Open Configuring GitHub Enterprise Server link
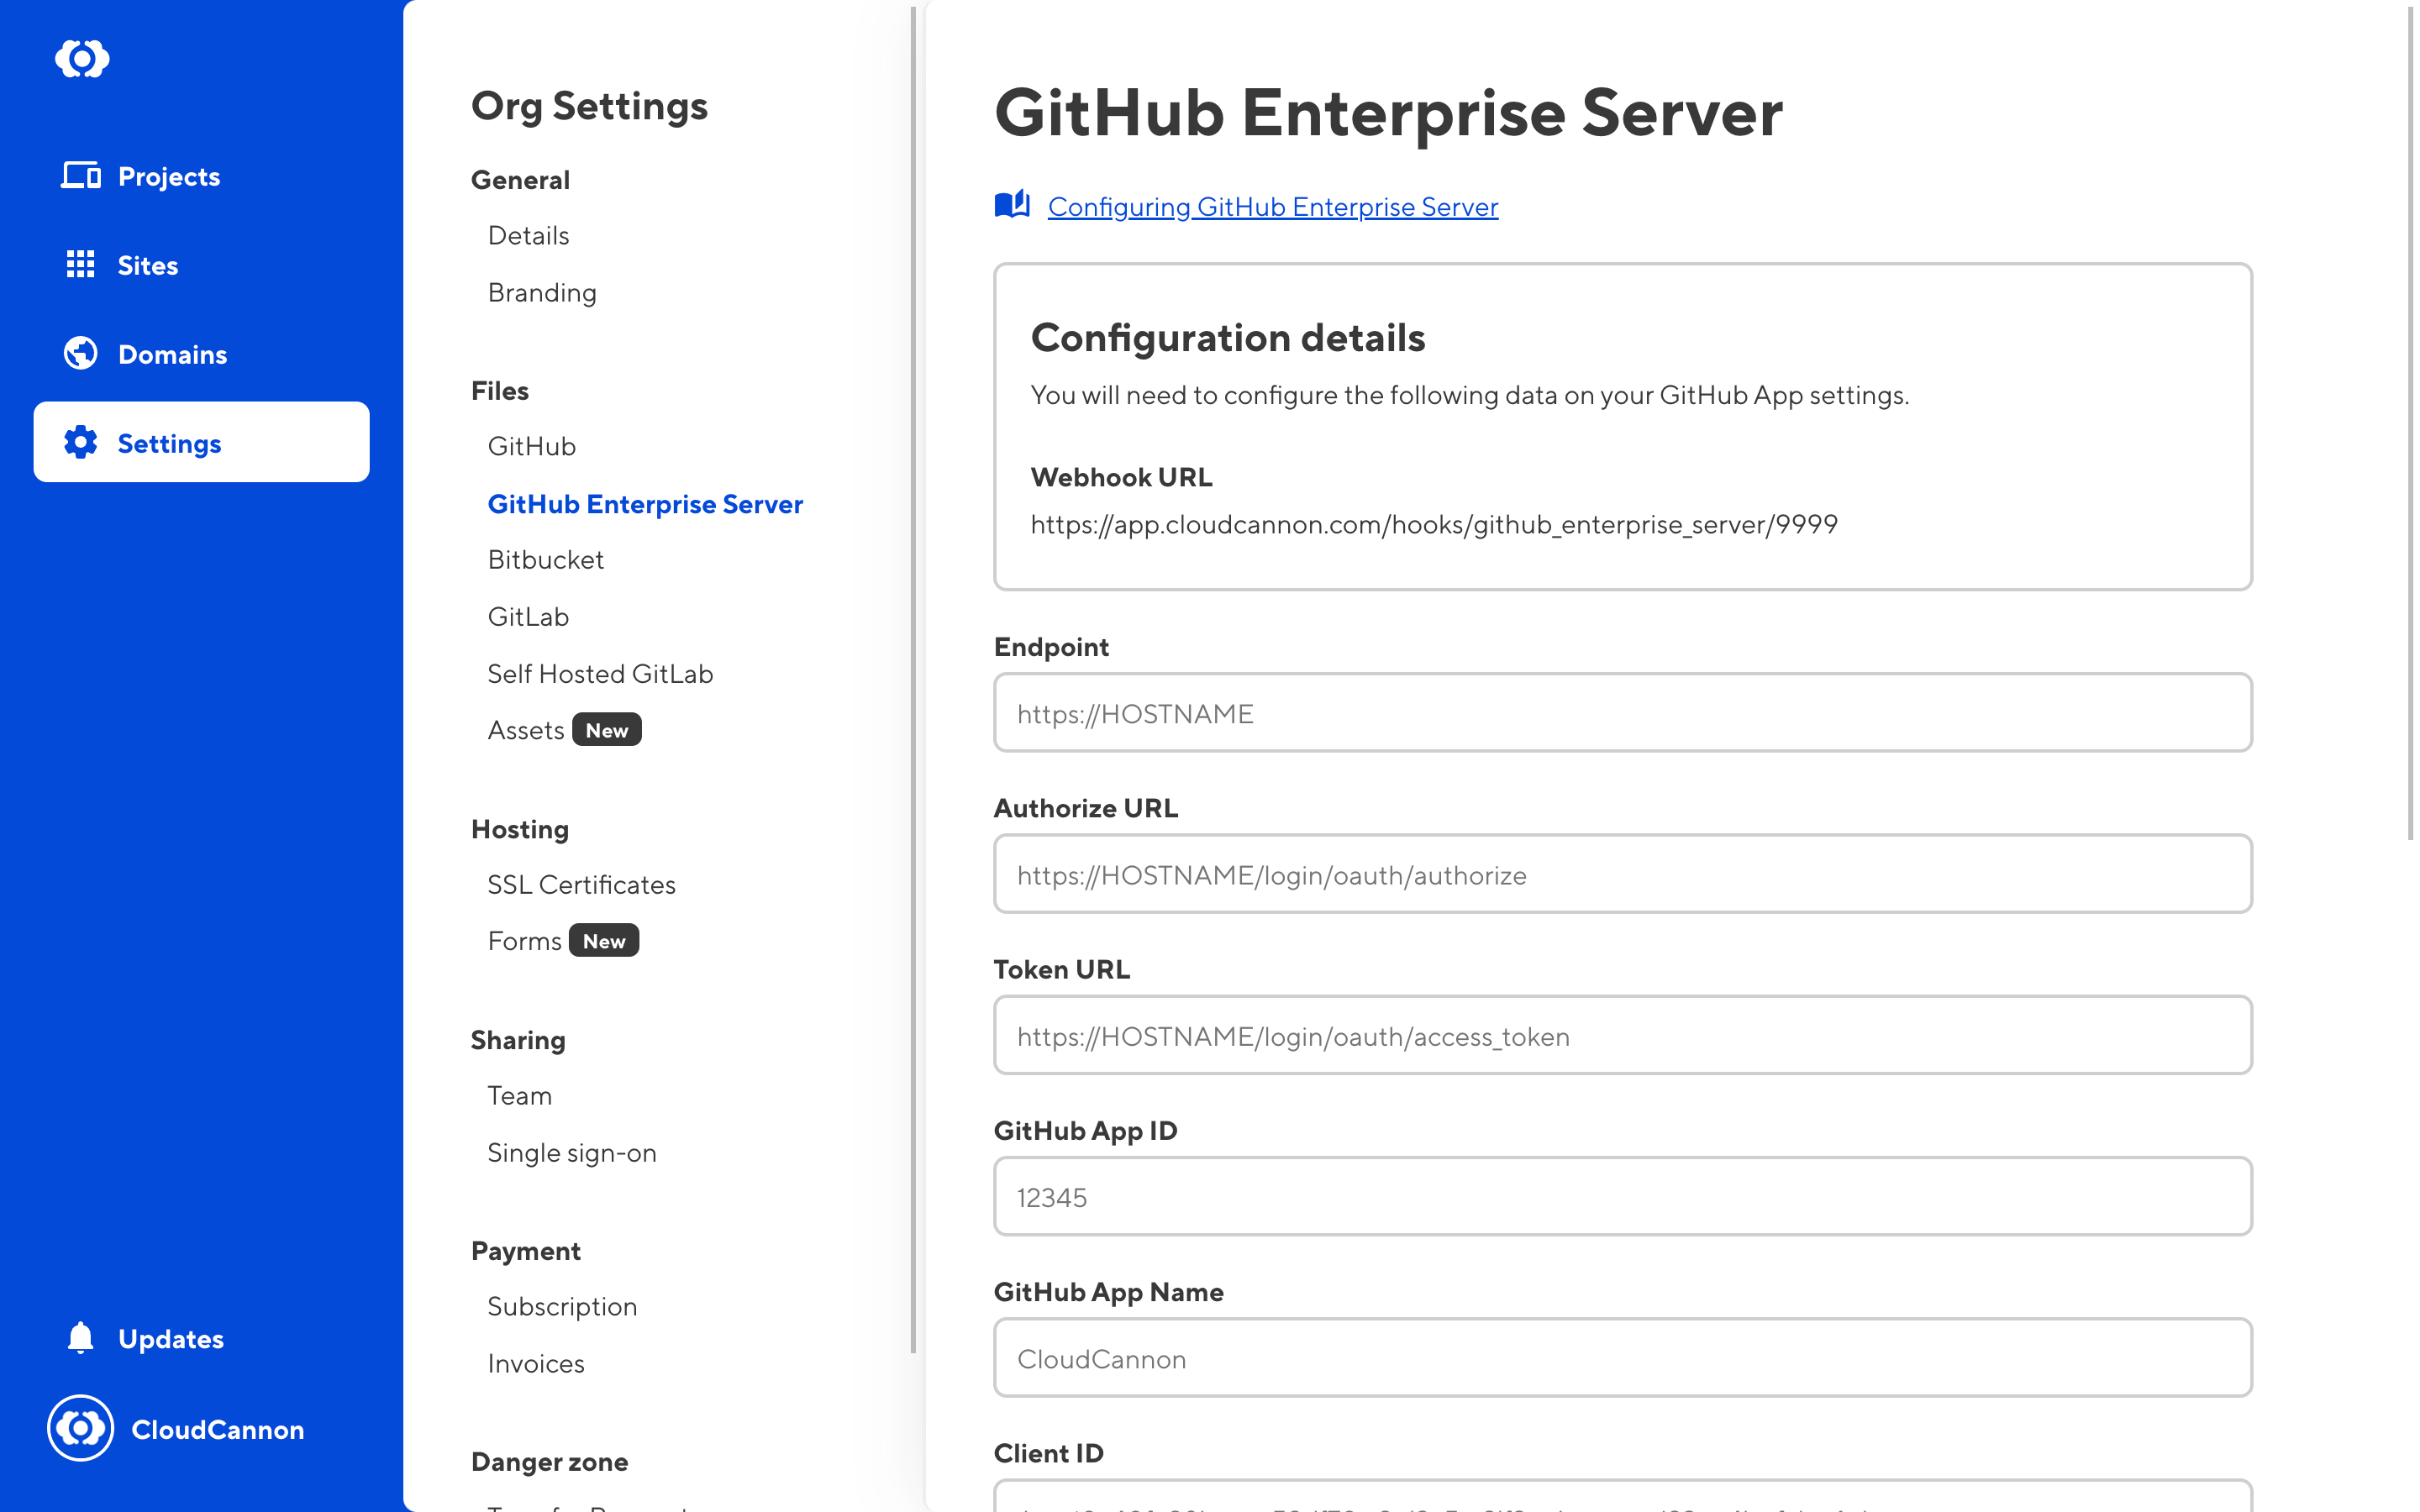Screen dimensions: 2420x1512 [1272, 207]
